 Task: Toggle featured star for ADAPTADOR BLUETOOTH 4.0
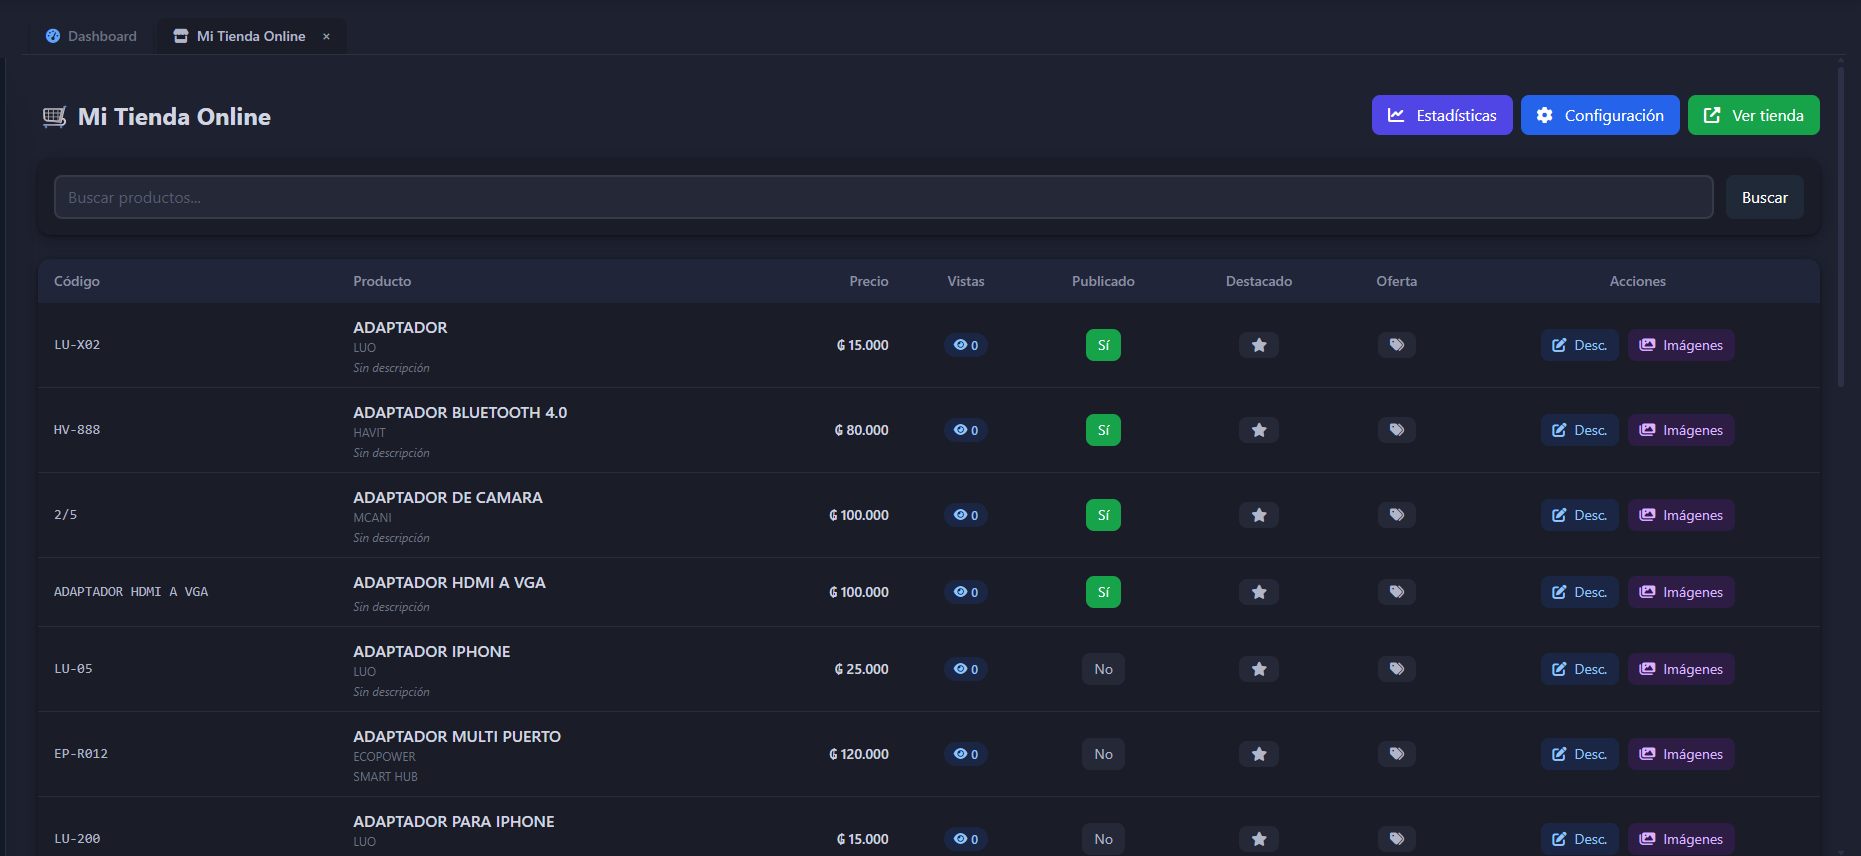point(1259,430)
